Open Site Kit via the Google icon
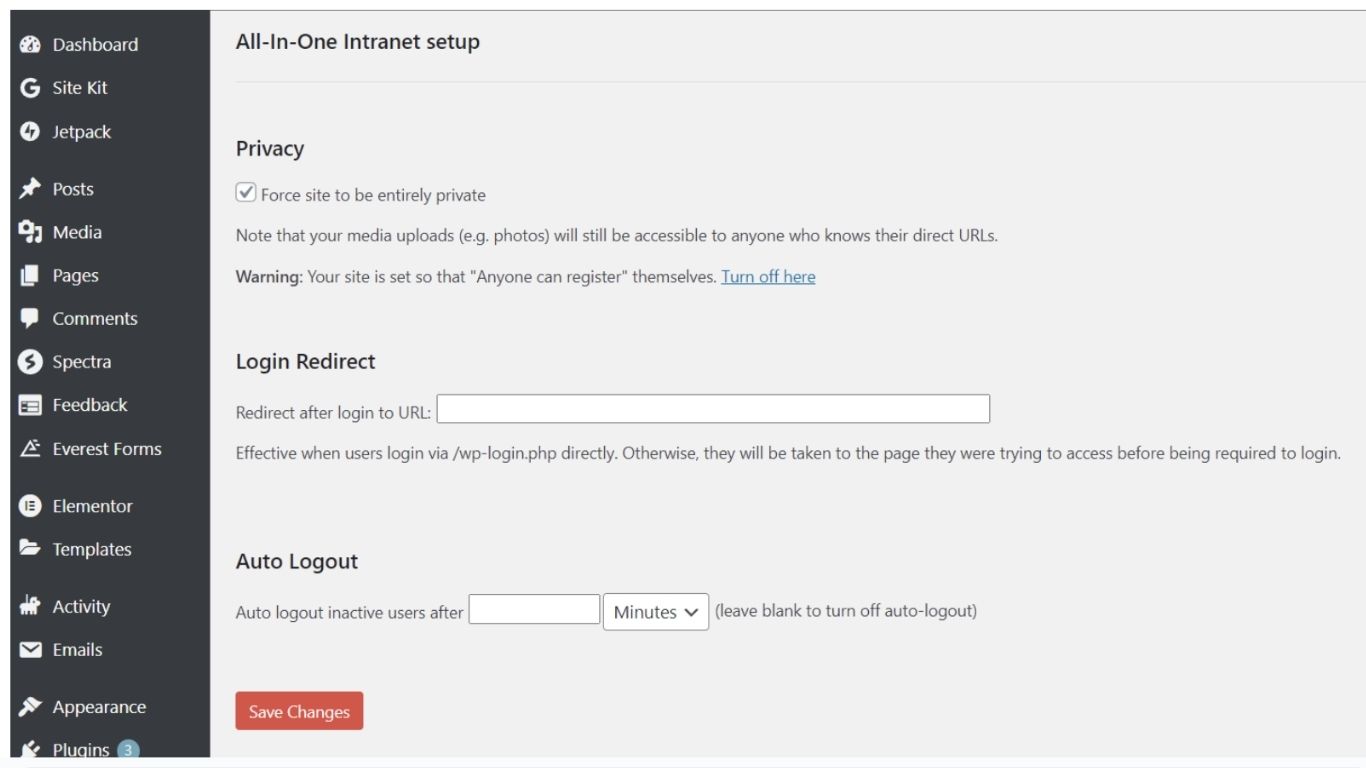Image resolution: width=1366 pixels, height=768 pixels. click(30, 88)
